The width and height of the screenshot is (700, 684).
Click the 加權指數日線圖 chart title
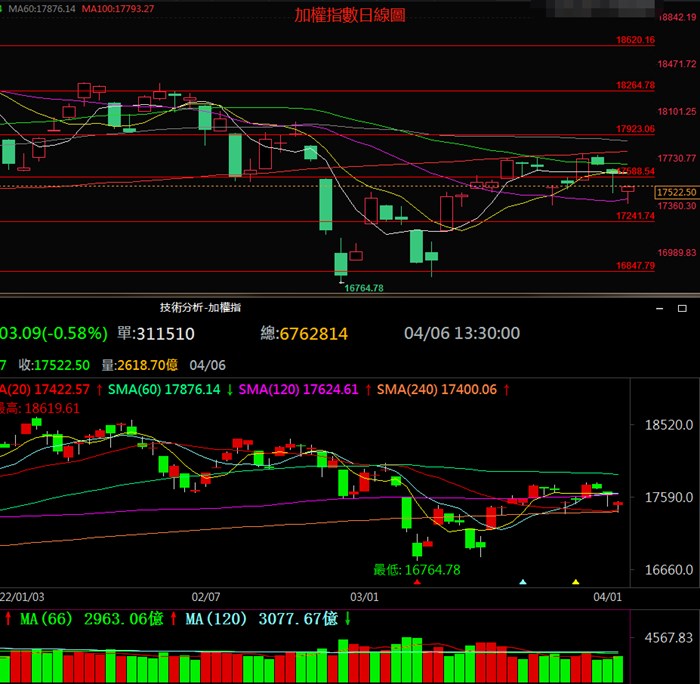coord(349,15)
